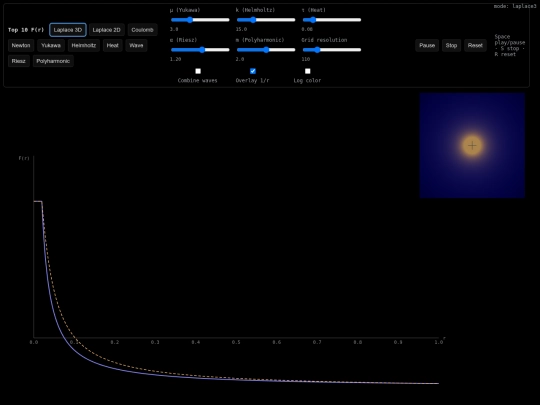Adjust the μ (Yukawa) slider
The image size is (540, 405).
tap(200, 20)
